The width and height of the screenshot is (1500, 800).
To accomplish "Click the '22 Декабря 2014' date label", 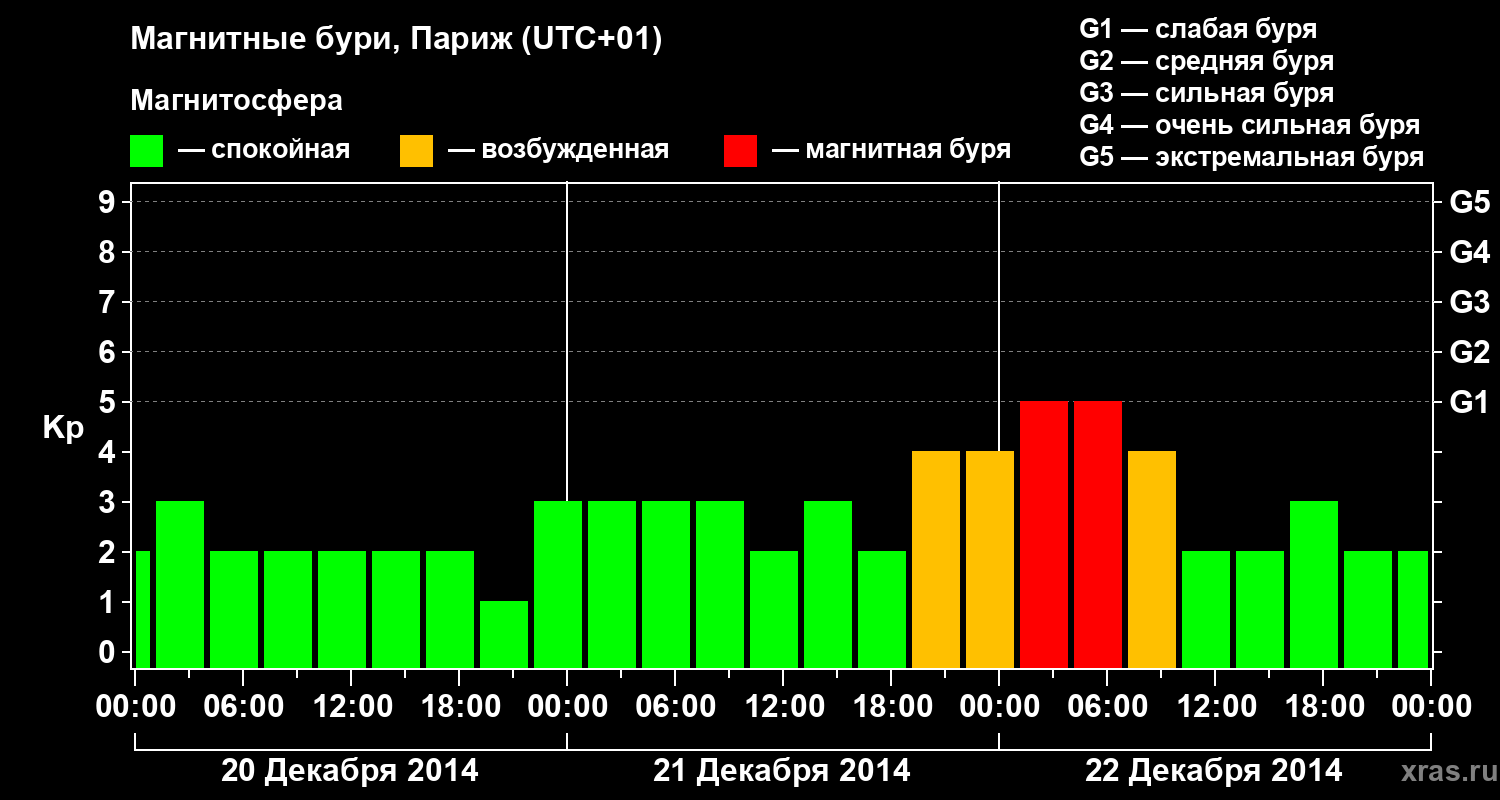I will 1214,771.
